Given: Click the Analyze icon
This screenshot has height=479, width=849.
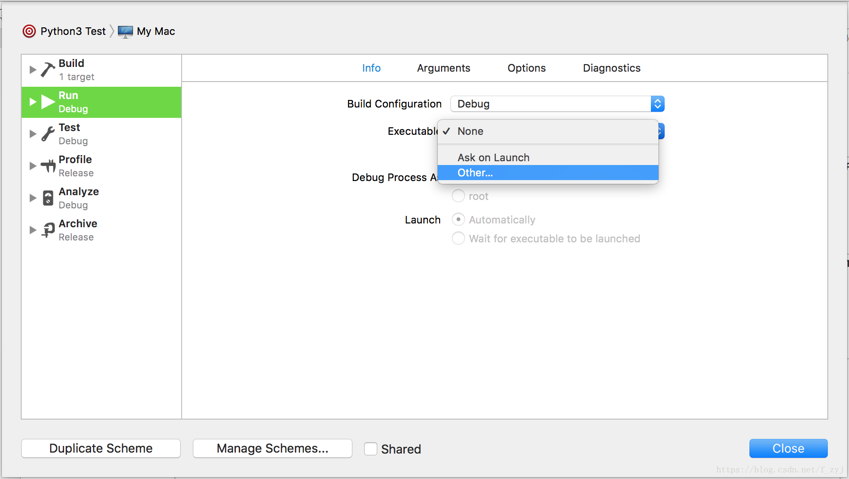Looking at the screenshot, I should pyautogui.click(x=48, y=198).
